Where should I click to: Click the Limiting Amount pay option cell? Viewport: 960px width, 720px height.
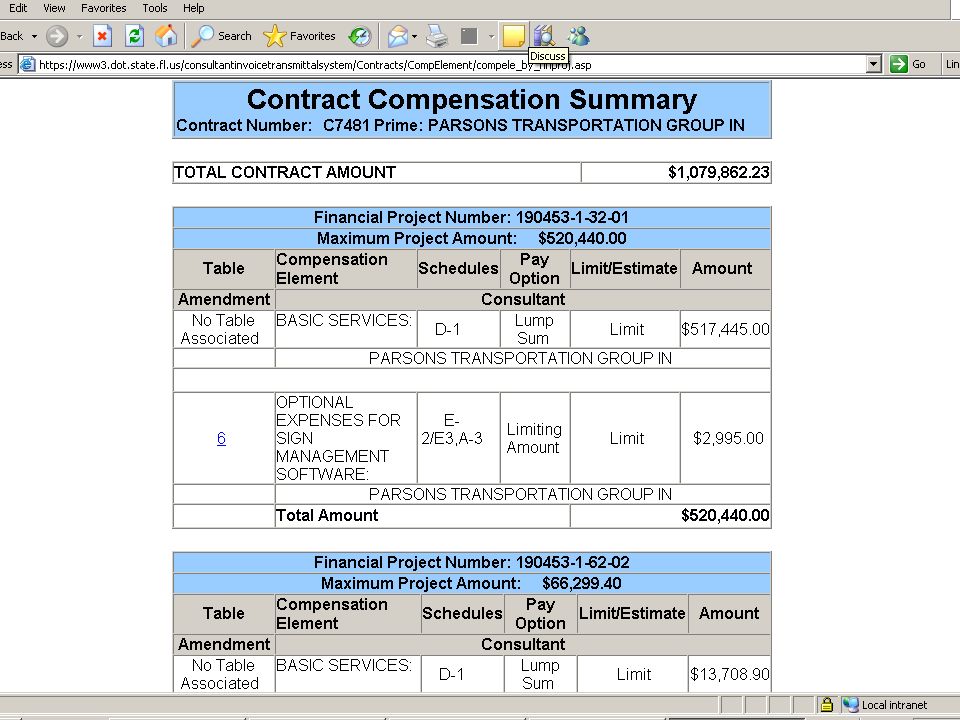coord(534,438)
